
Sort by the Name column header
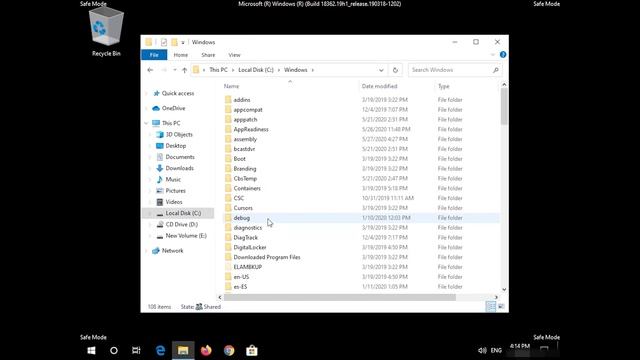tap(231, 86)
